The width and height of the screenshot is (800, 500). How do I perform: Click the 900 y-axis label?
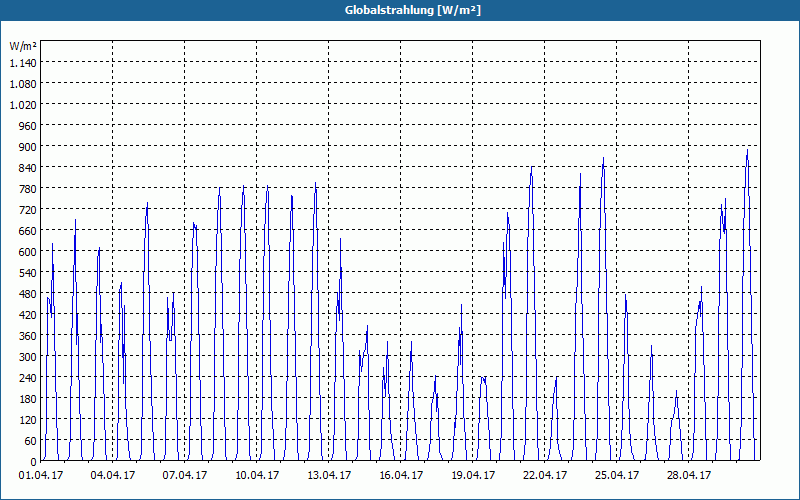click(x=28, y=146)
